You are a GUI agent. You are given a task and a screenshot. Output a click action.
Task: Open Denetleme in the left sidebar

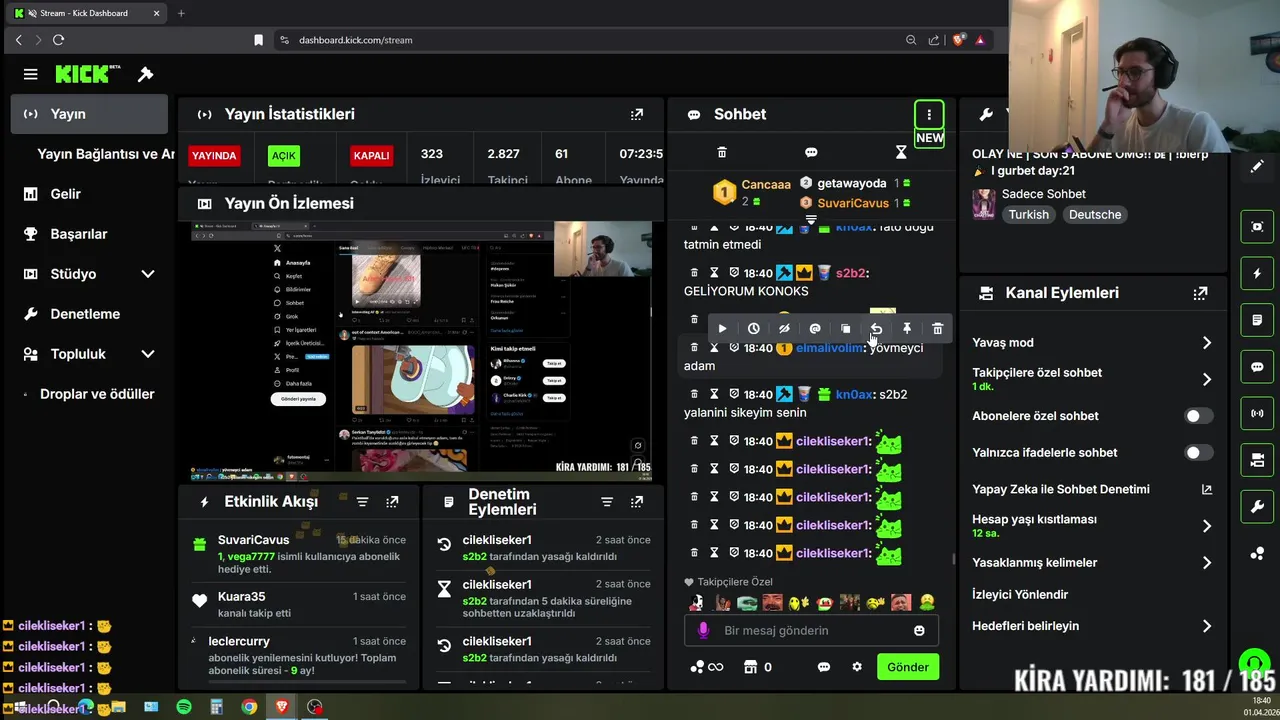pos(90,314)
